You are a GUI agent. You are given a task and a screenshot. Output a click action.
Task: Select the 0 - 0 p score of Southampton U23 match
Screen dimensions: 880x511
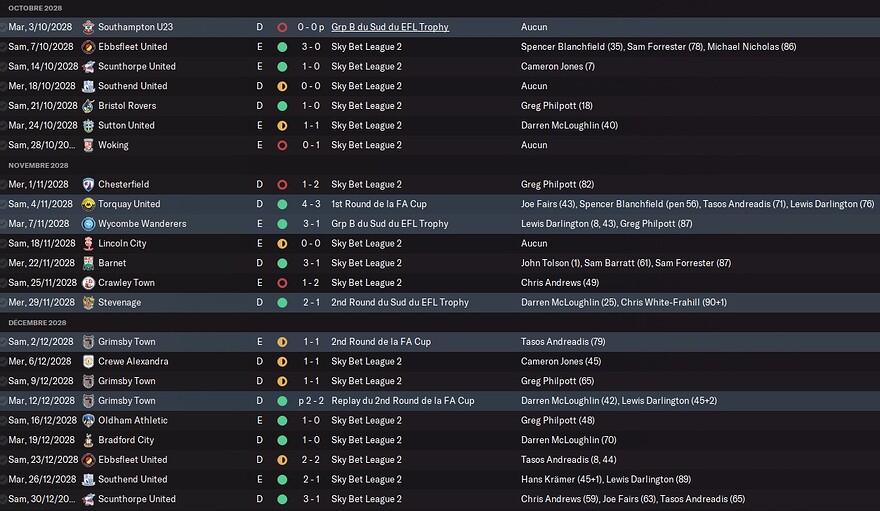(310, 27)
